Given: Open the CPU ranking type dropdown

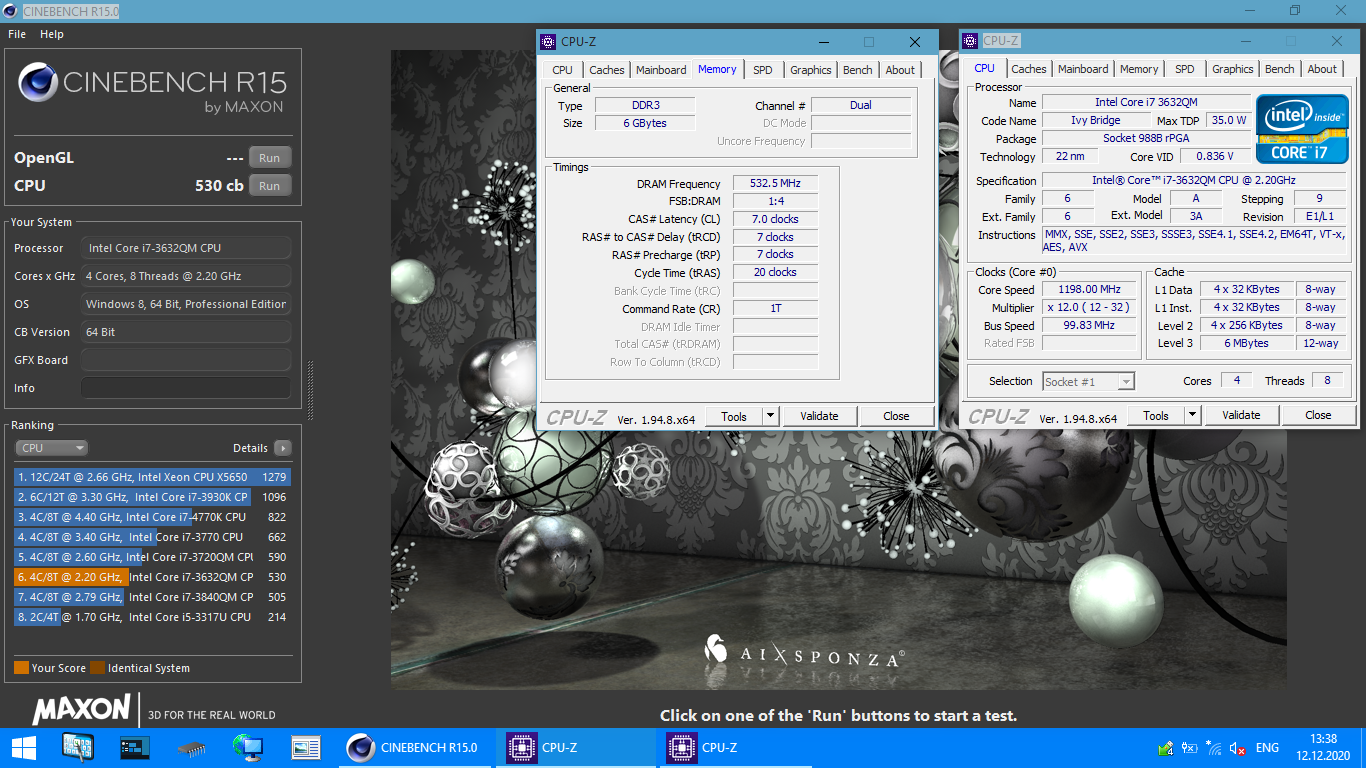Looking at the screenshot, I should coord(51,448).
